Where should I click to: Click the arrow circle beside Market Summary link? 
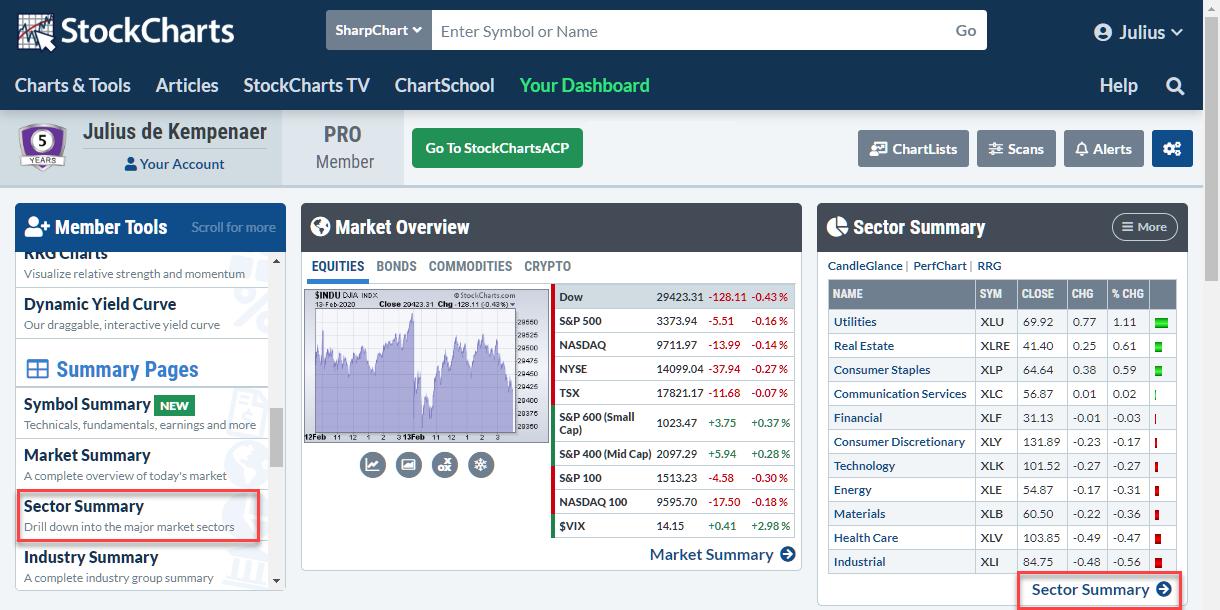788,554
